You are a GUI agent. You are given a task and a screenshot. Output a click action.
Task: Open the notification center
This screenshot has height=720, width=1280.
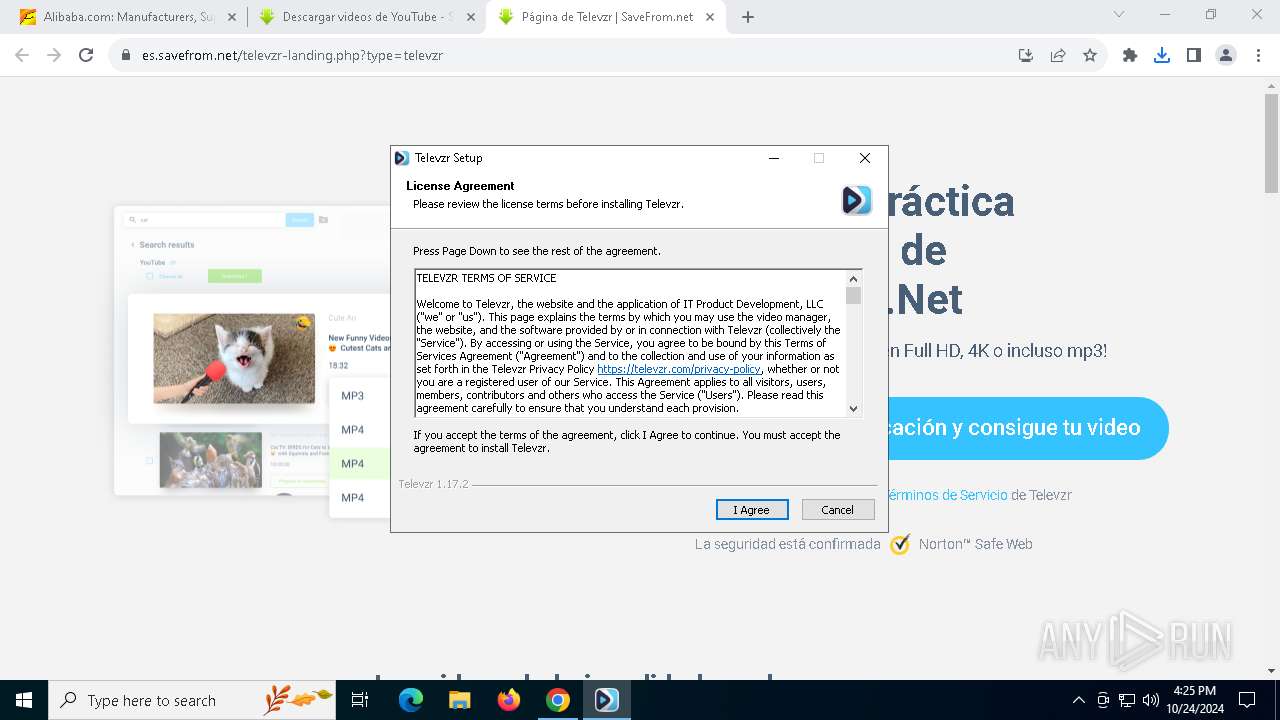pos(1247,700)
